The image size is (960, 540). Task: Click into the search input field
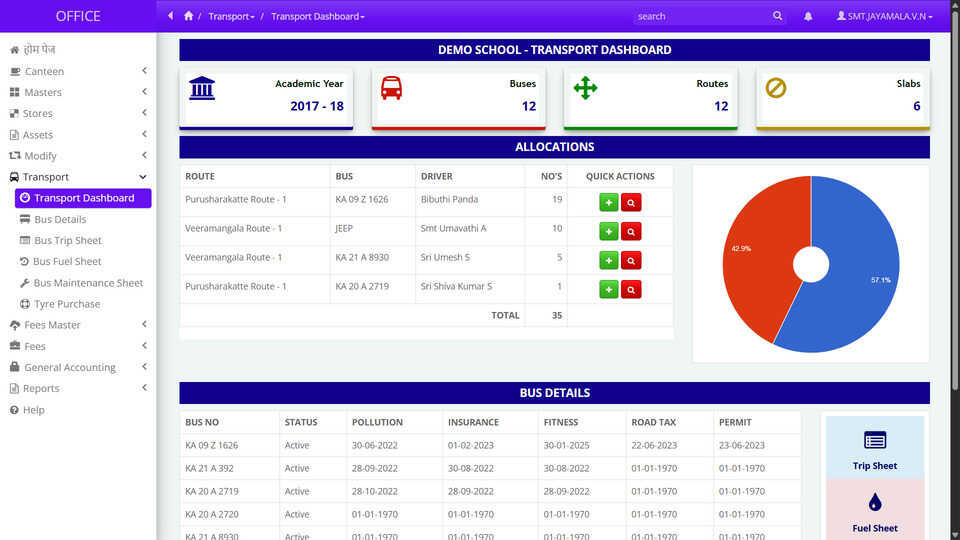click(700, 16)
